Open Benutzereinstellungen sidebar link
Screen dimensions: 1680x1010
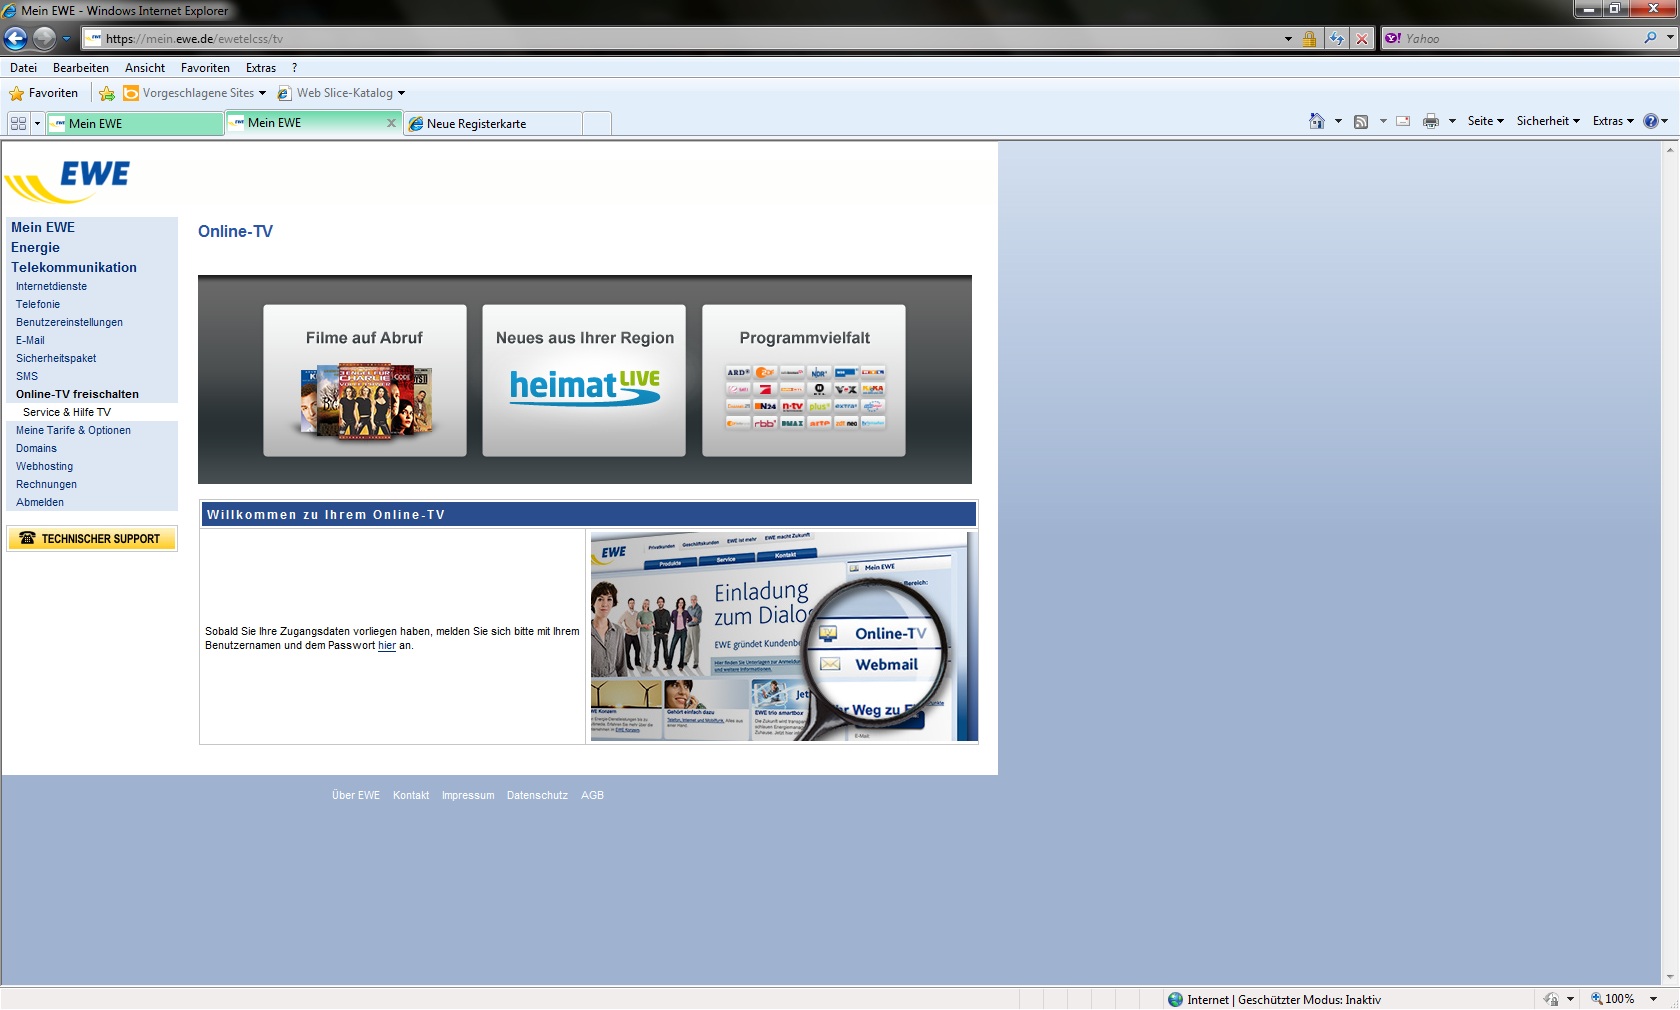(69, 322)
